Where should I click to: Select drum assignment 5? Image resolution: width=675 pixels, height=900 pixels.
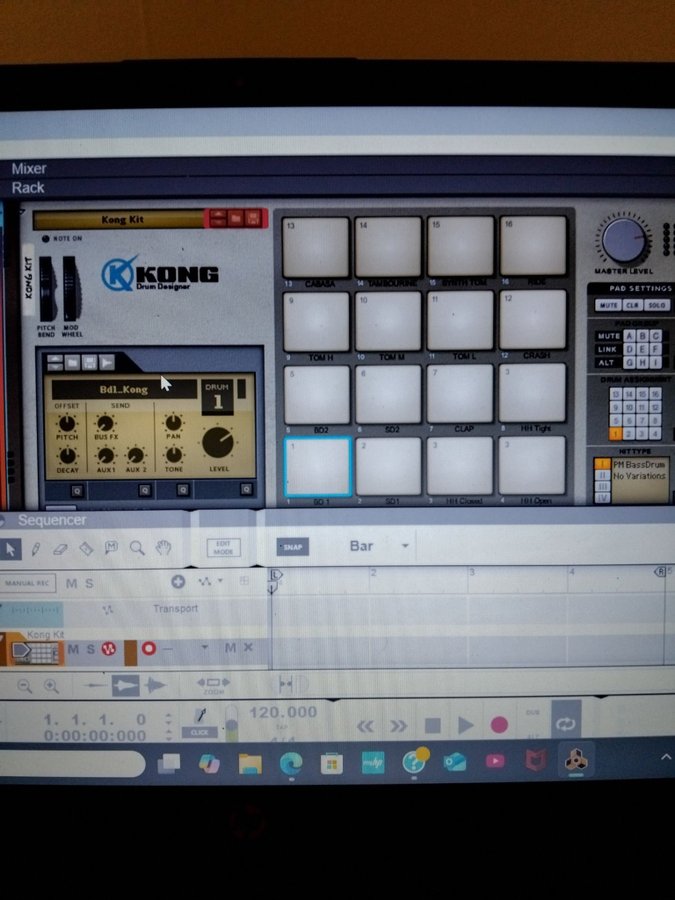tap(615, 420)
